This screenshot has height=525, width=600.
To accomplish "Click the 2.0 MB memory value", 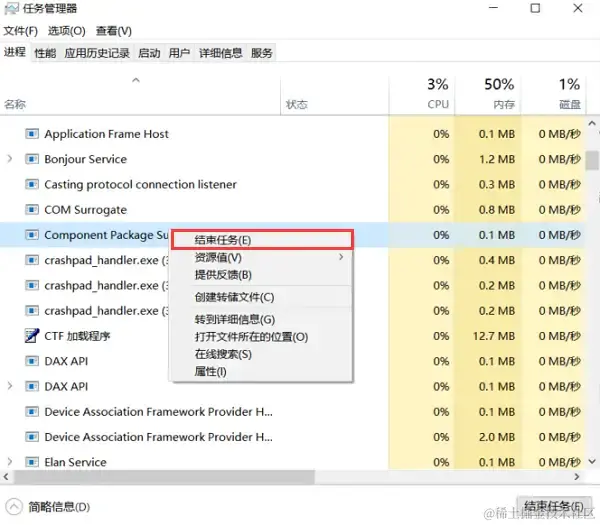I will 497,437.
